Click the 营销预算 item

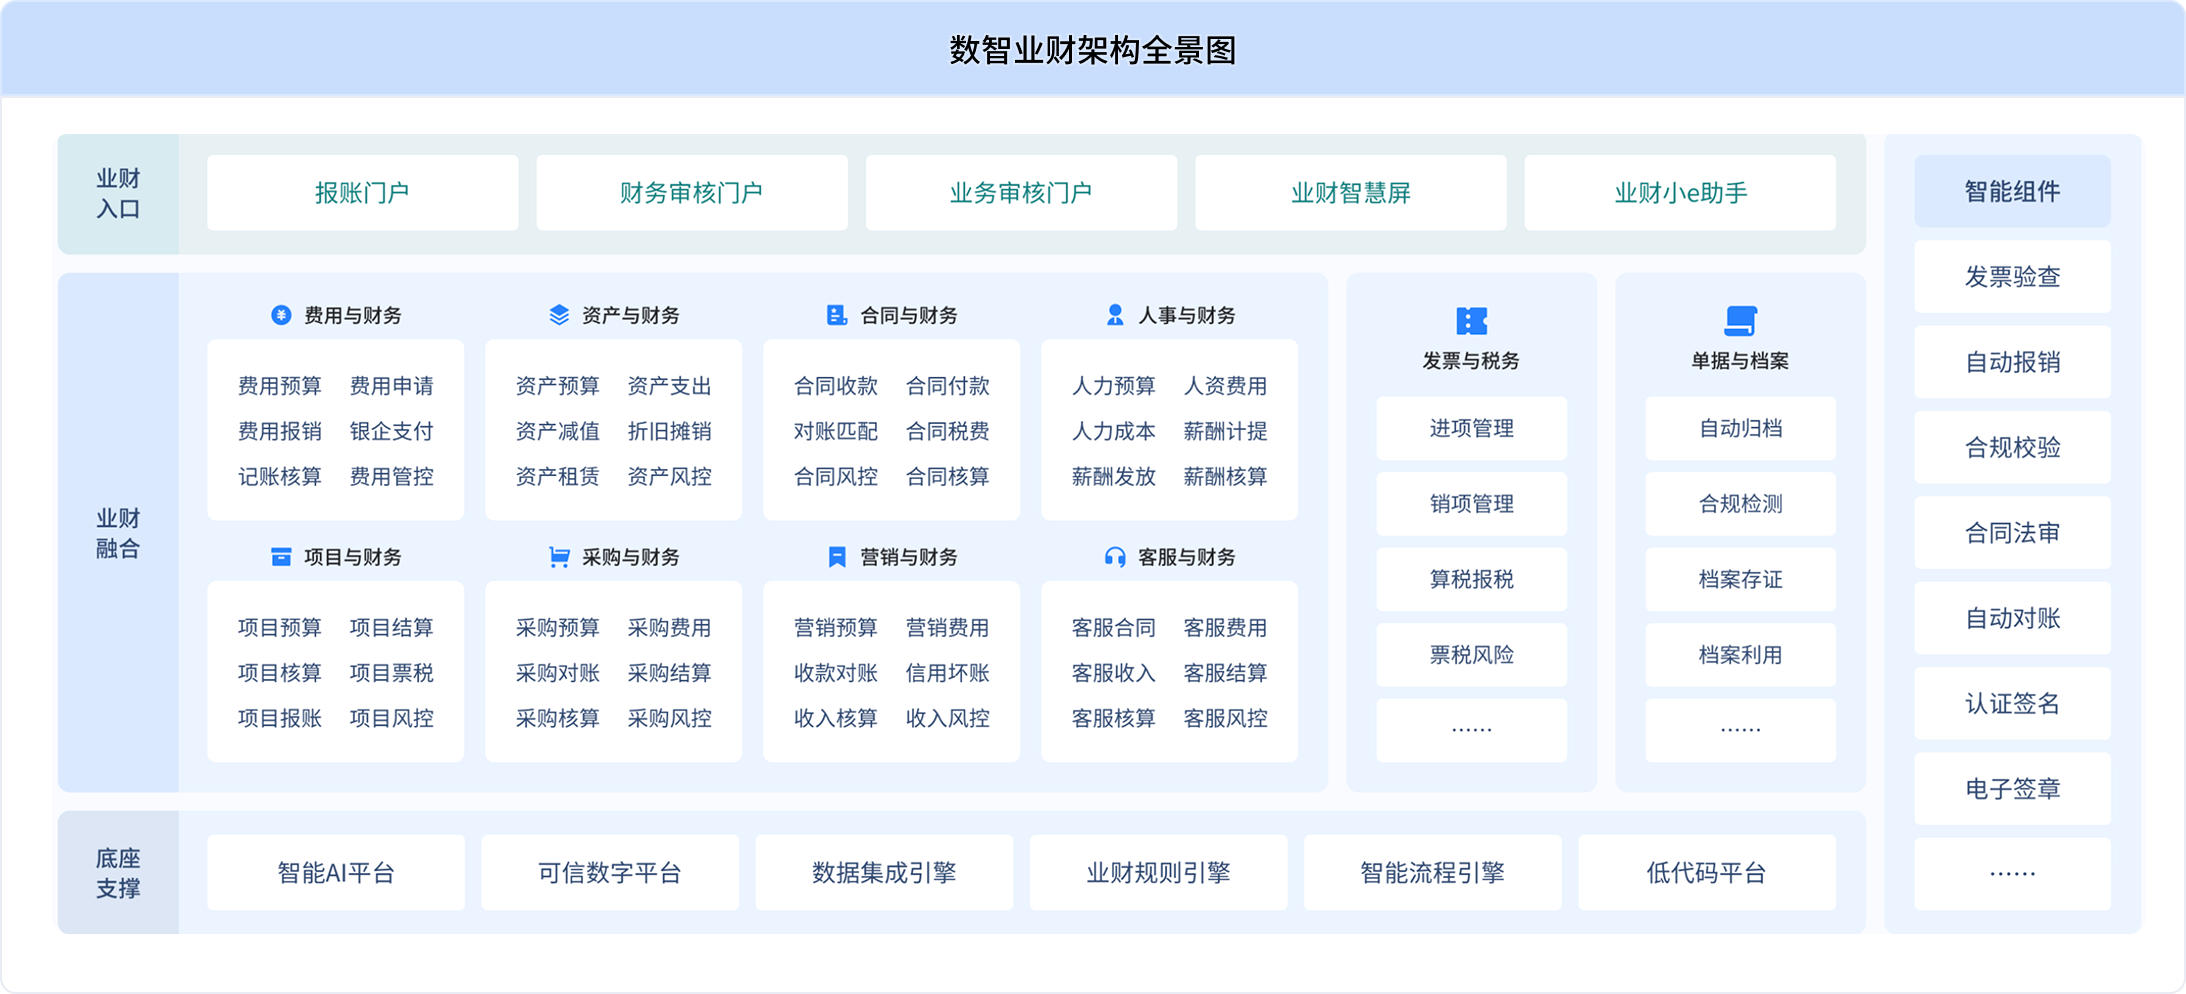tap(836, 628)
